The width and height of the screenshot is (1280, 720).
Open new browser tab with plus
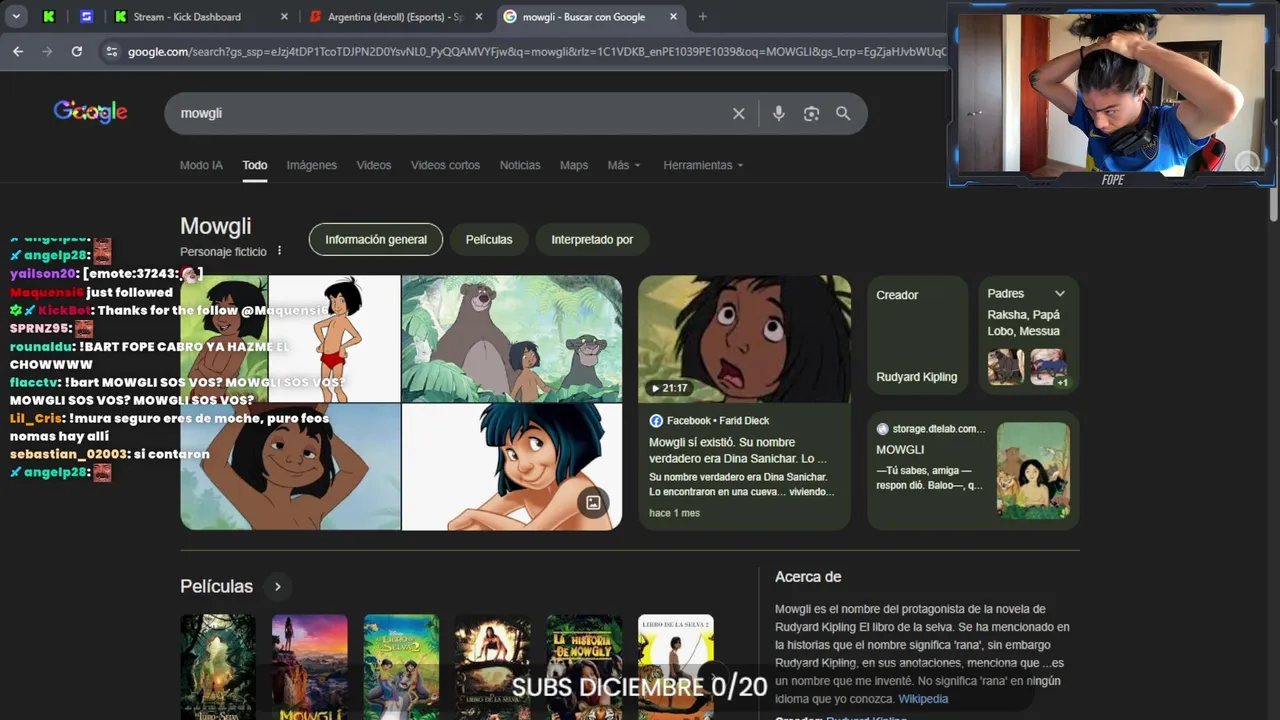(703, 17)
